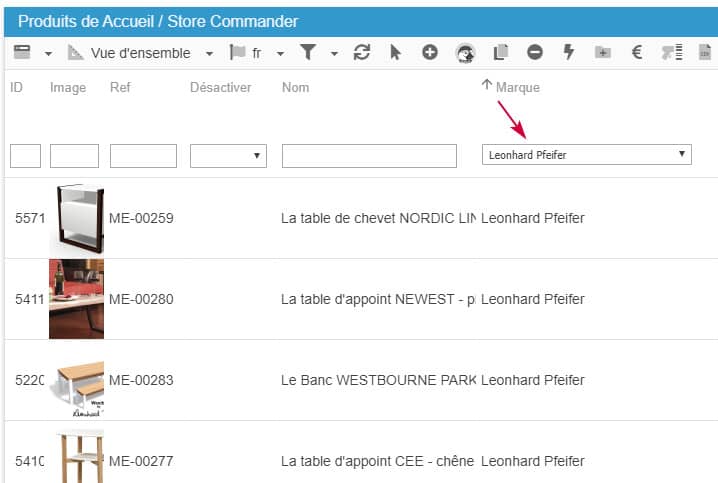
Task: Click the refresh icon in the toolbar
Action: [x=363, y=53]
